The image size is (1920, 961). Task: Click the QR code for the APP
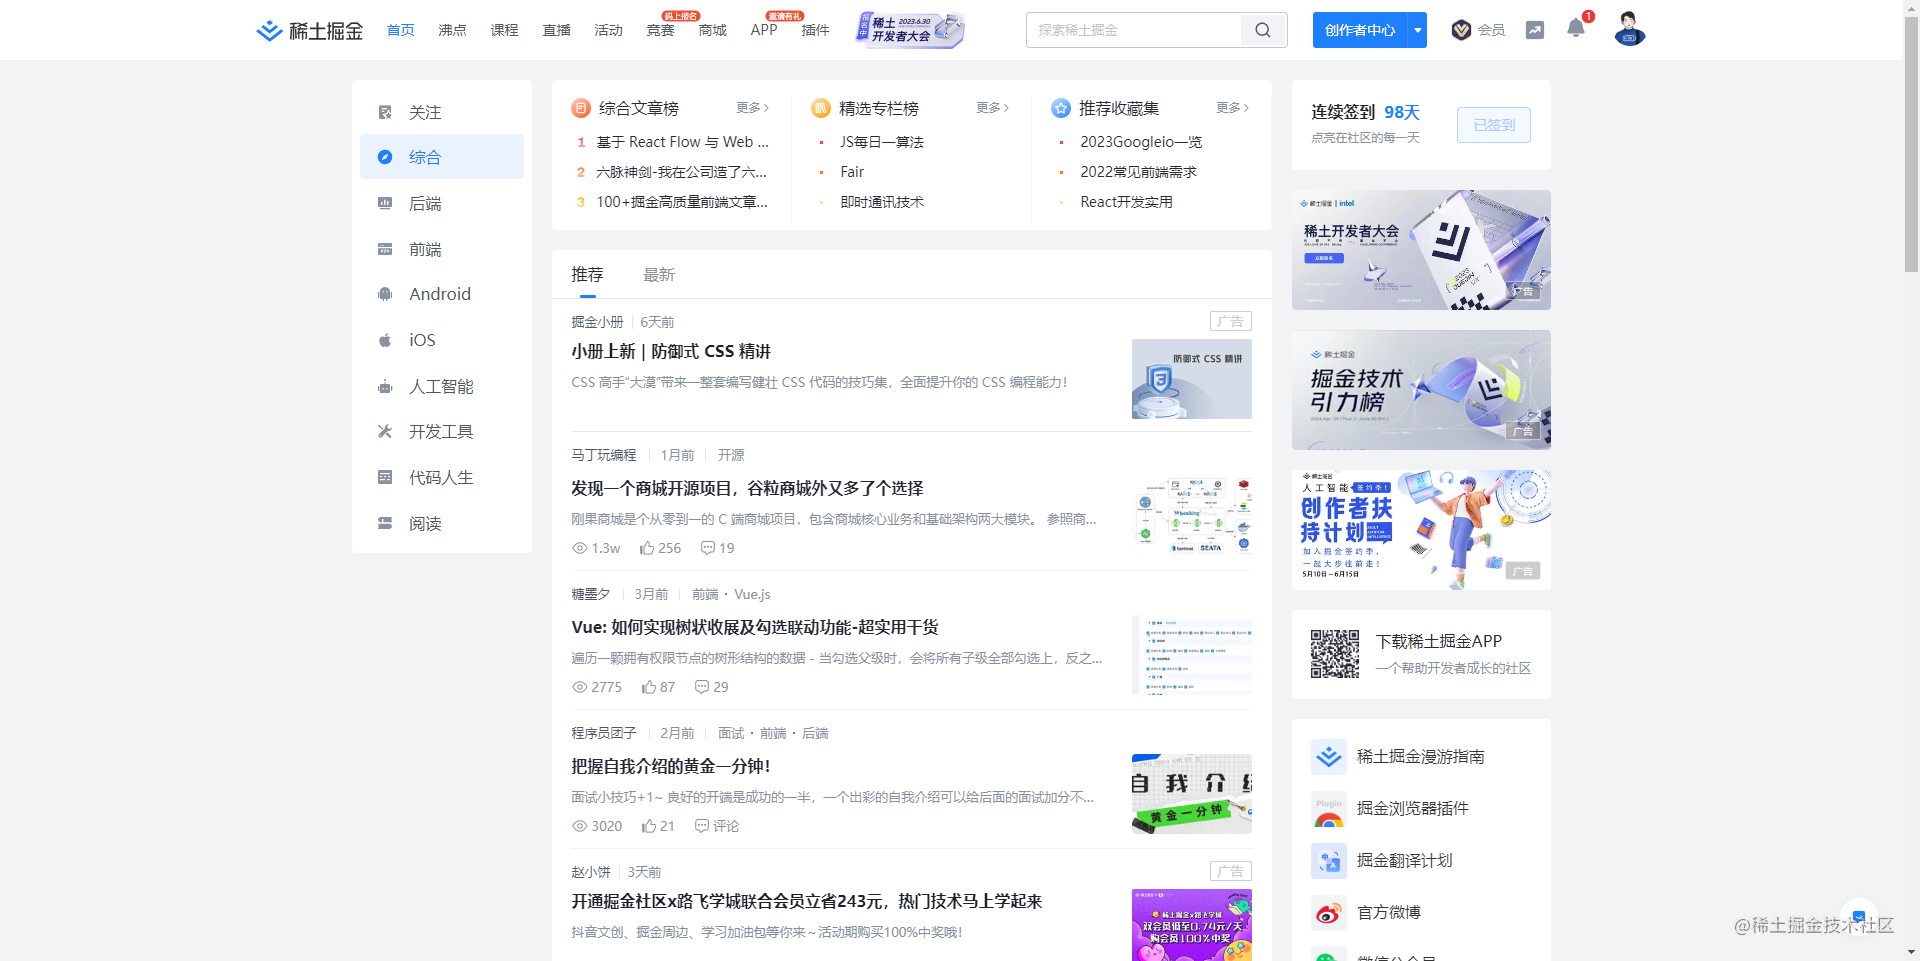[x=1335, y=654]
